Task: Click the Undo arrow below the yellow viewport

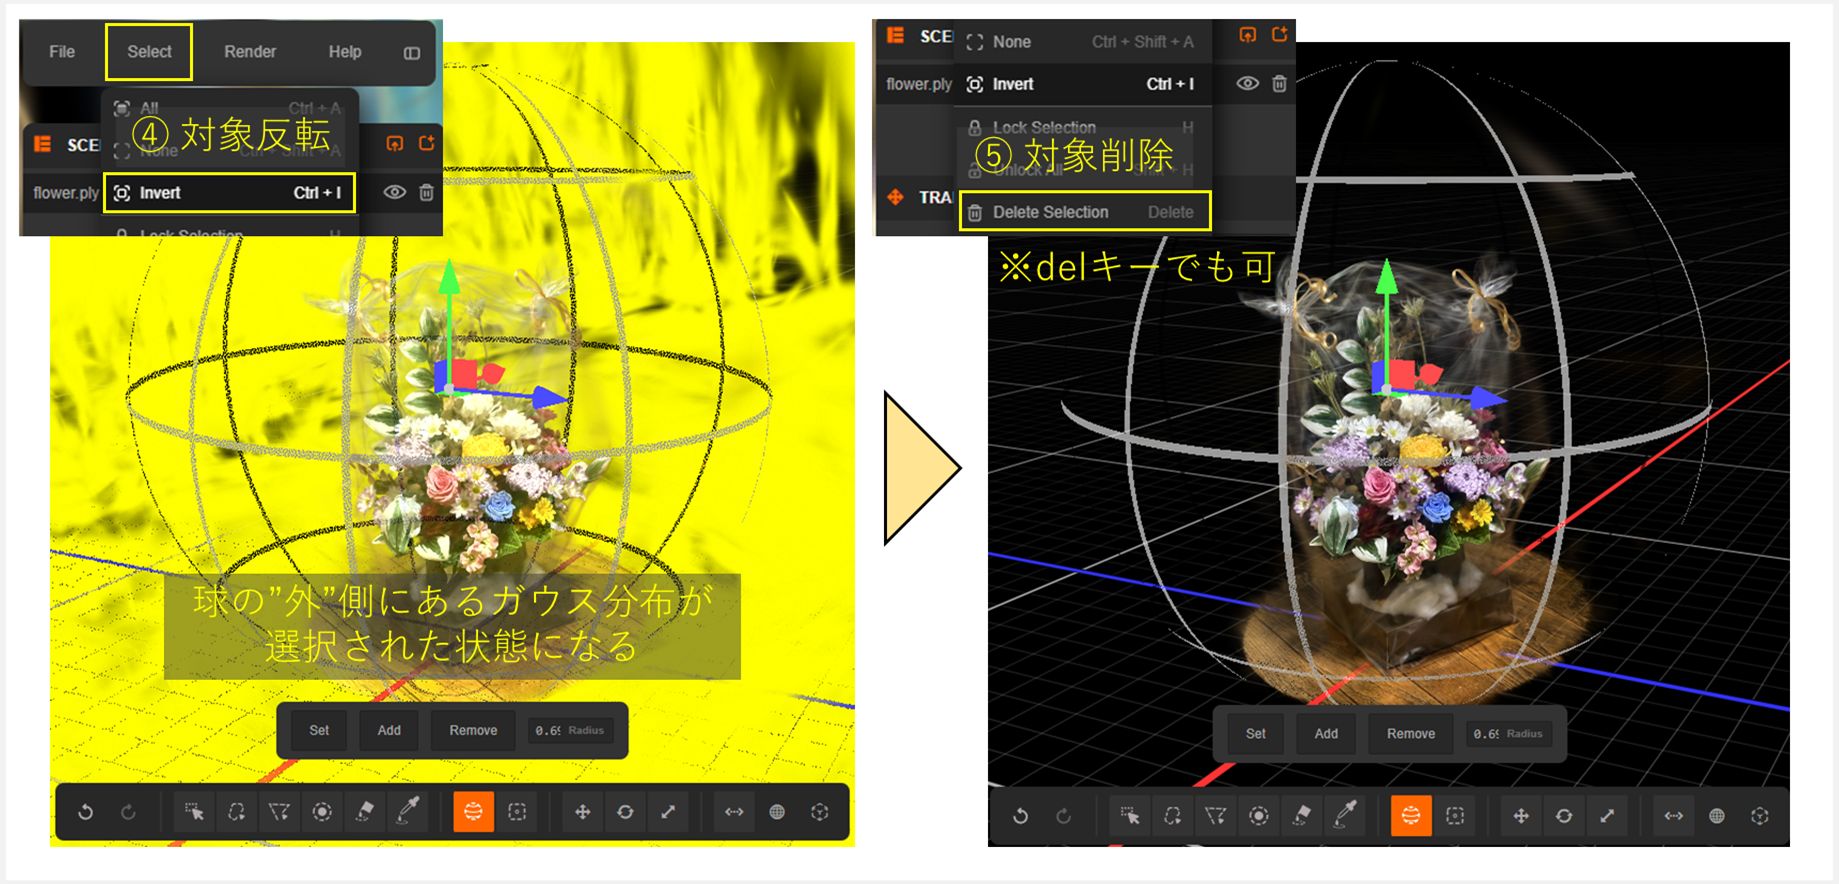Action: [86, 812]
